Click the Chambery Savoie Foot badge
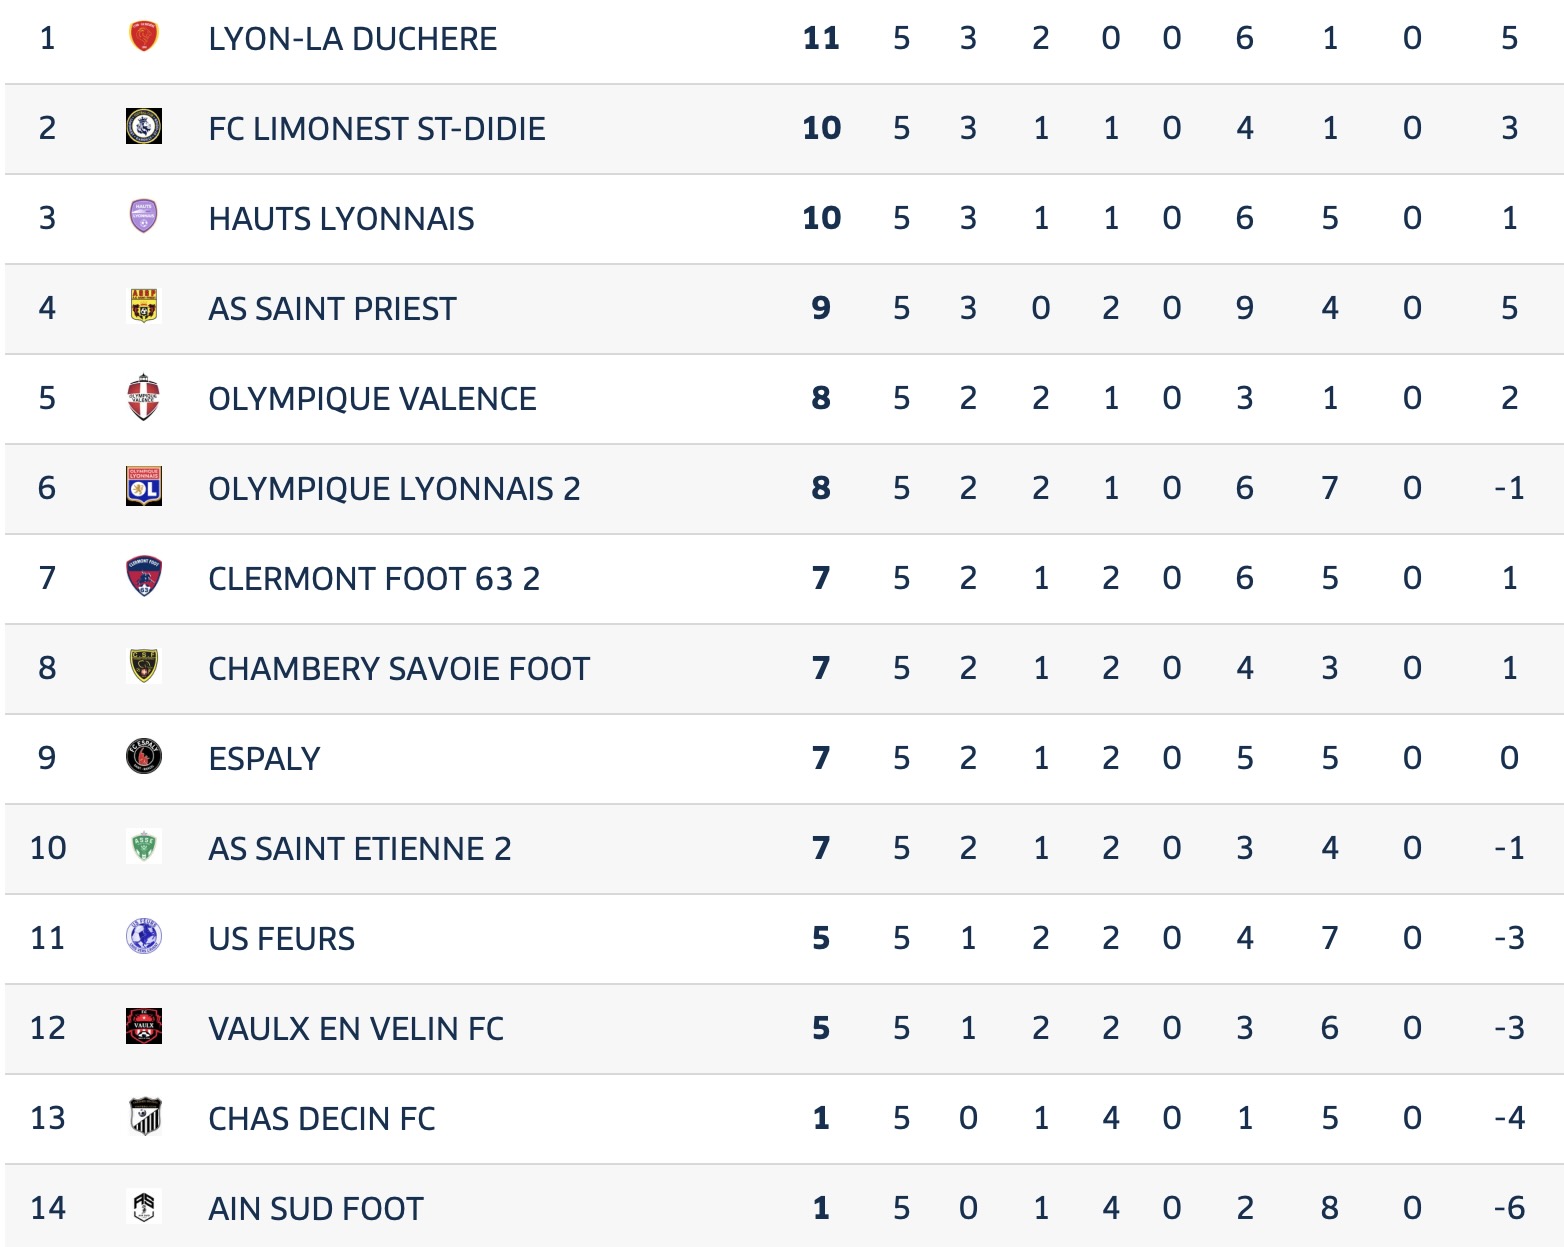The width and height of the screenshot is (1564, 1247). pos(144,667)
